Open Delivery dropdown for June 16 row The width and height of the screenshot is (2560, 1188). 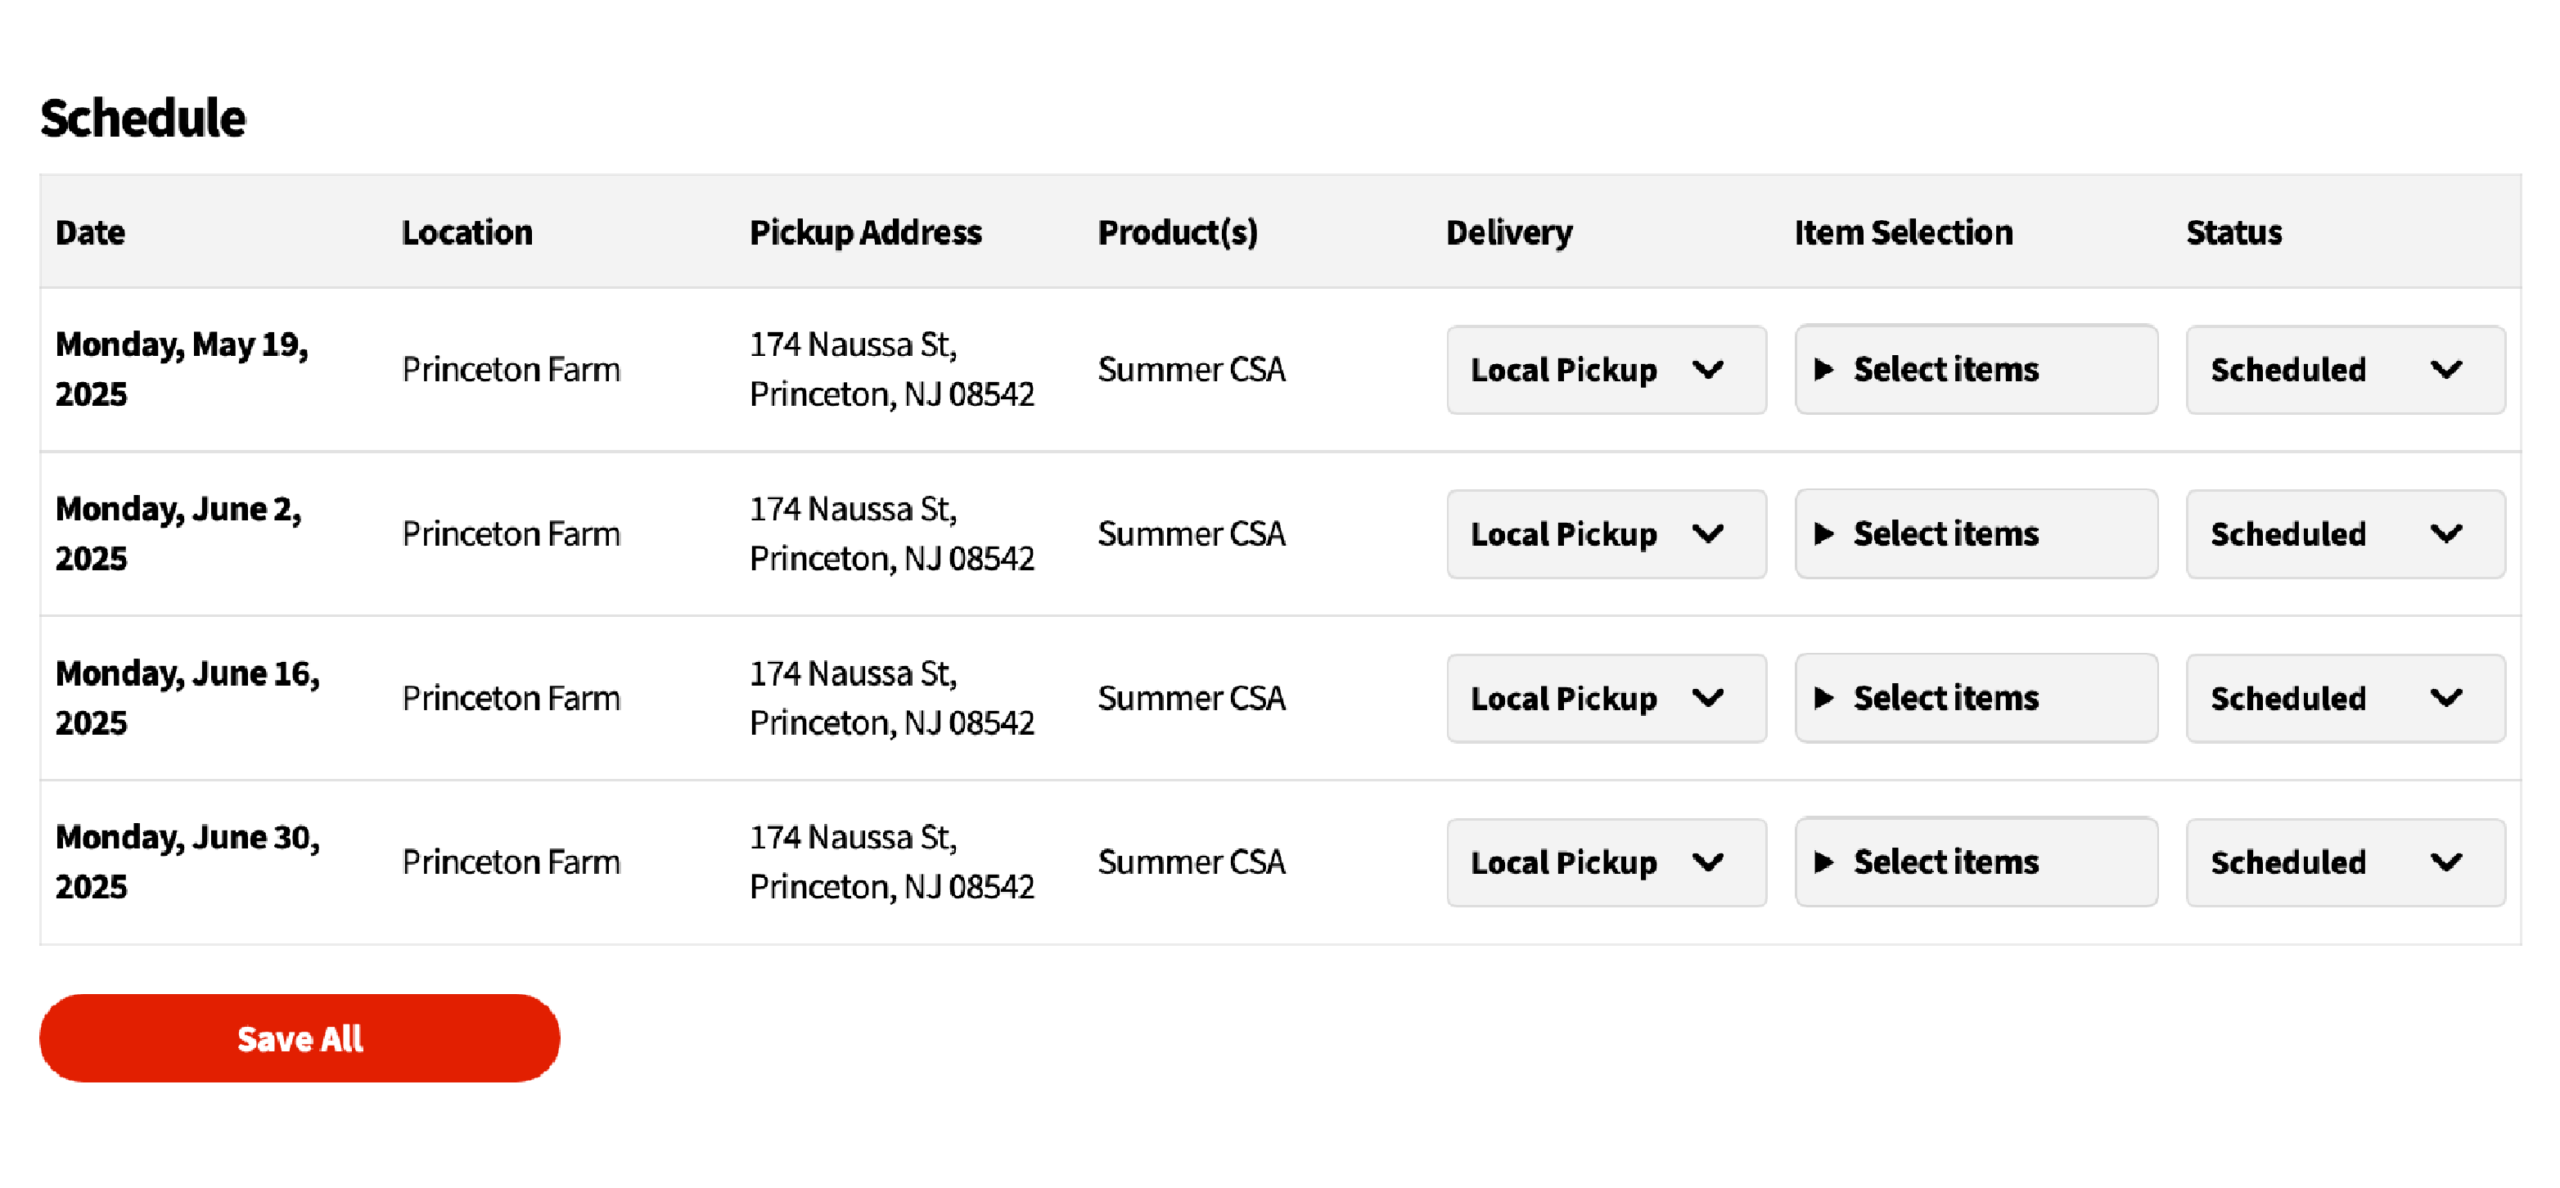[x=1605, y=698]
